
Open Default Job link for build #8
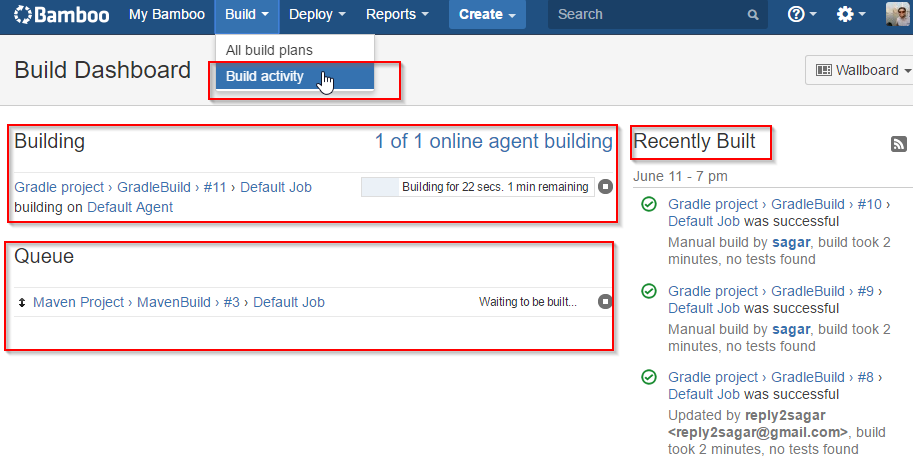(x=703, y=394)
